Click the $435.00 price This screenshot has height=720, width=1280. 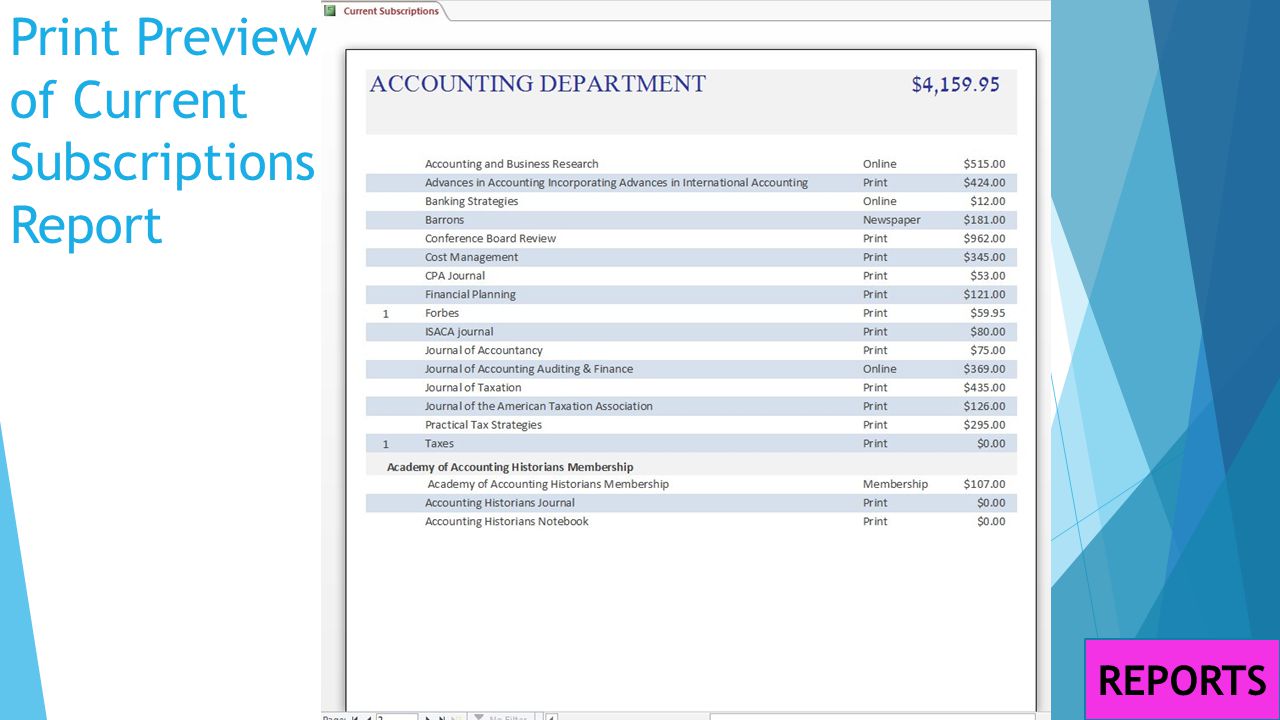click(984, 388)
